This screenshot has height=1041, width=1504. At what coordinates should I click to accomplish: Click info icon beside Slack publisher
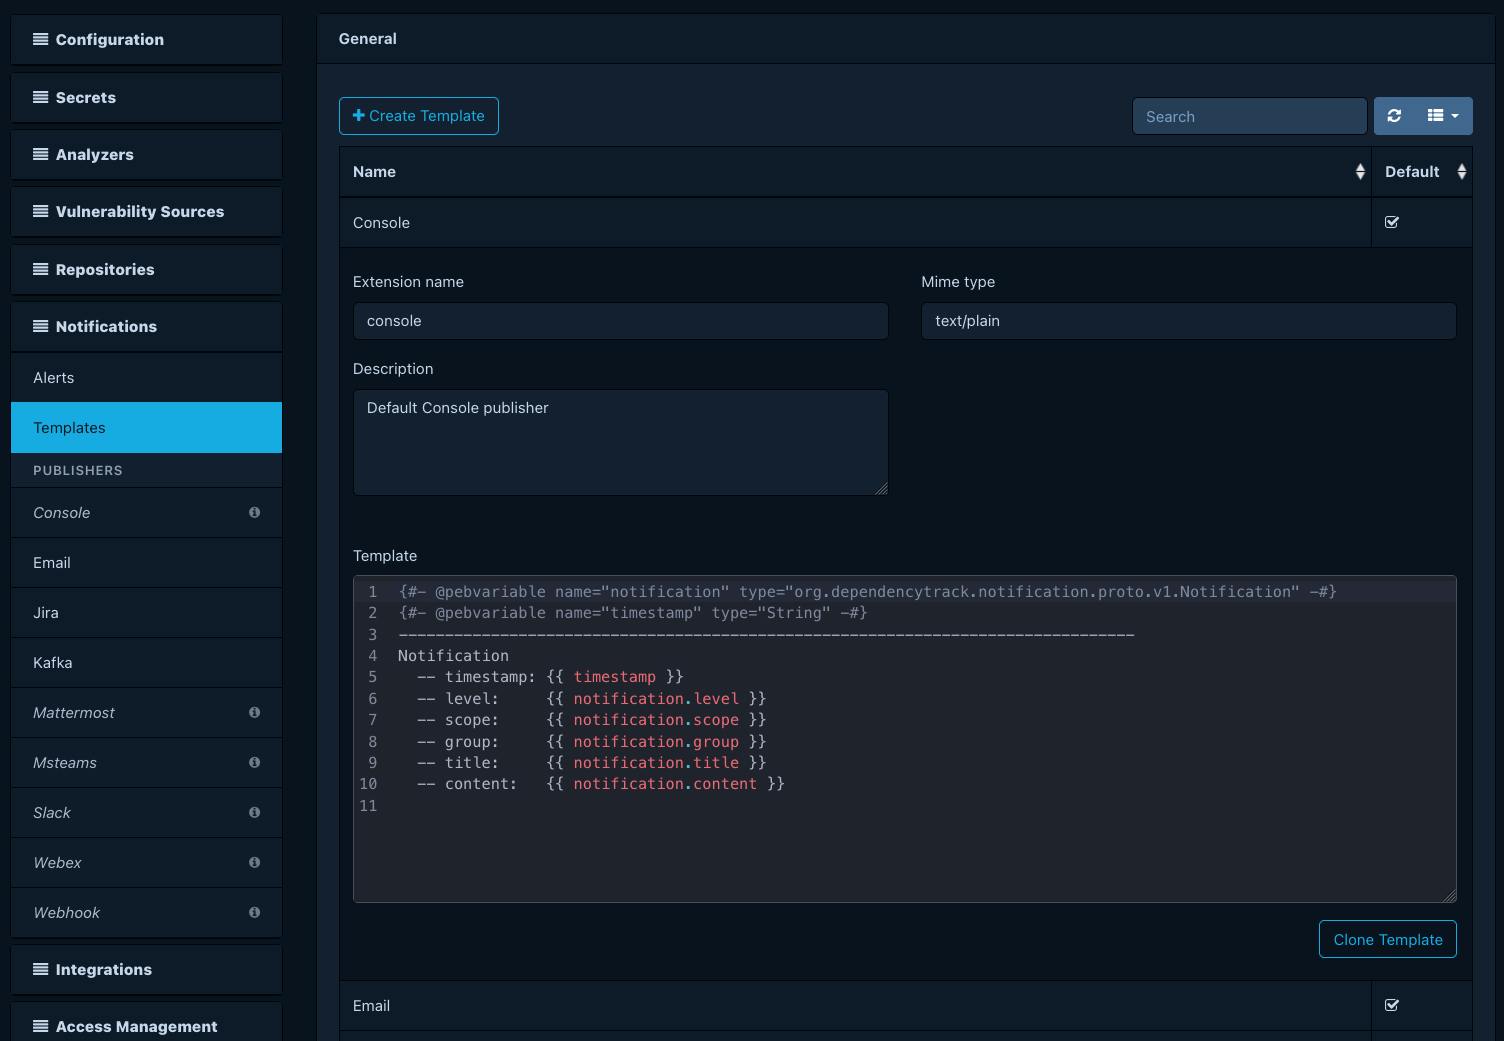pyautogui.click(x=255, y=812)
